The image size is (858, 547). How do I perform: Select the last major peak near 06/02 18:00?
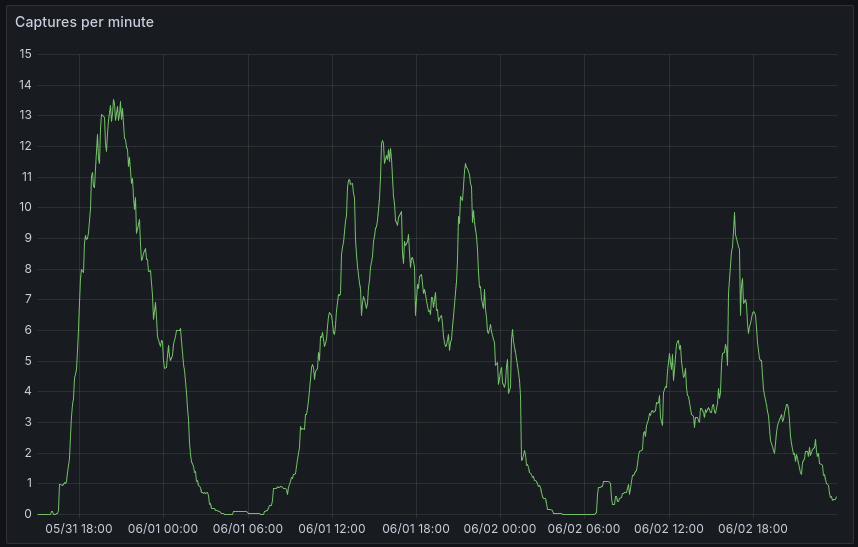[734, 212]
